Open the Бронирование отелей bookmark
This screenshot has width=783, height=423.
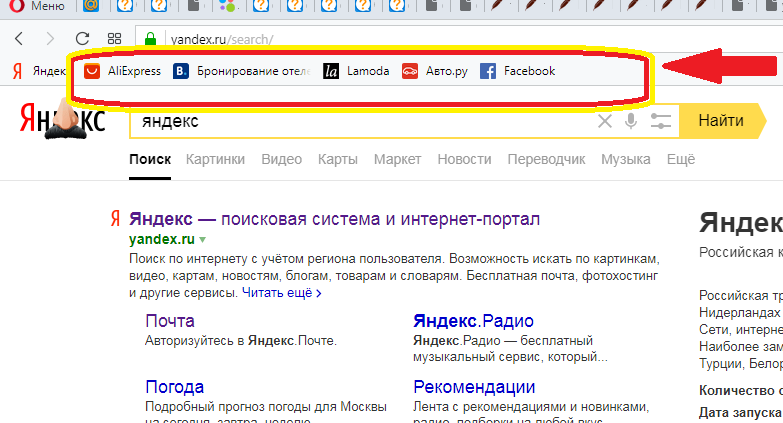pyautogui.click(x=242, y=71)
